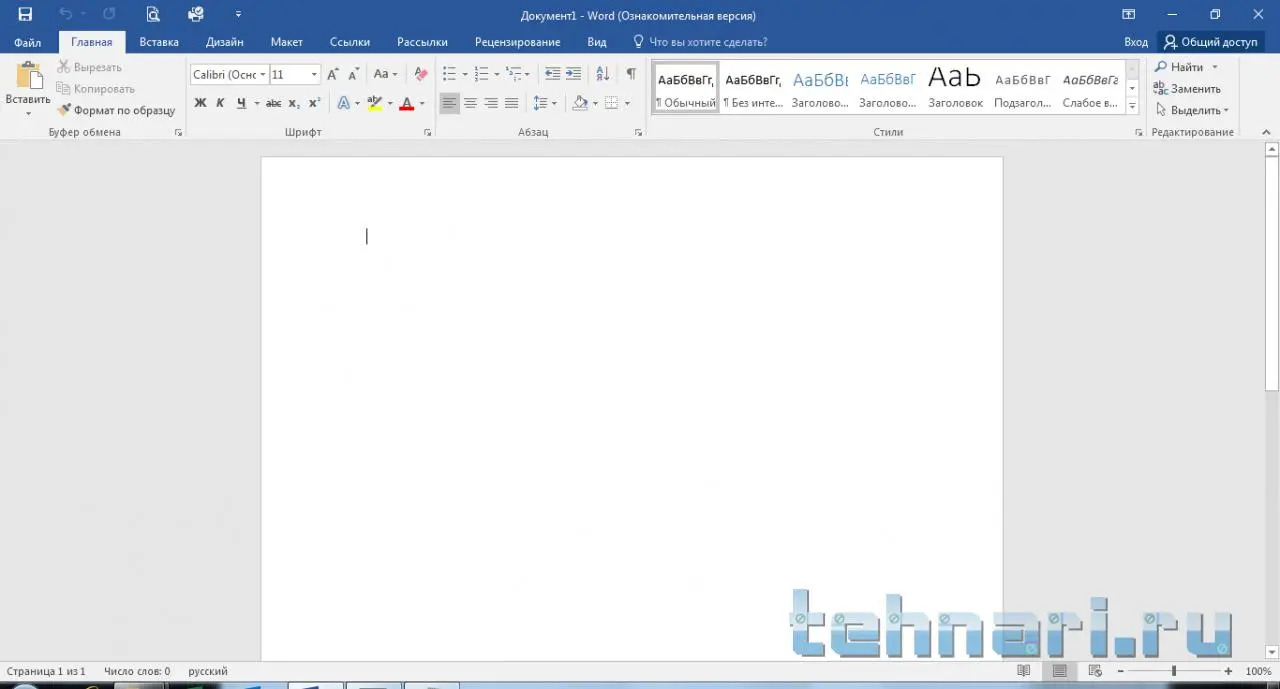Save the document from quick access toolbar
Viewport: 1280px width, 689px height.
click(25, 14)
